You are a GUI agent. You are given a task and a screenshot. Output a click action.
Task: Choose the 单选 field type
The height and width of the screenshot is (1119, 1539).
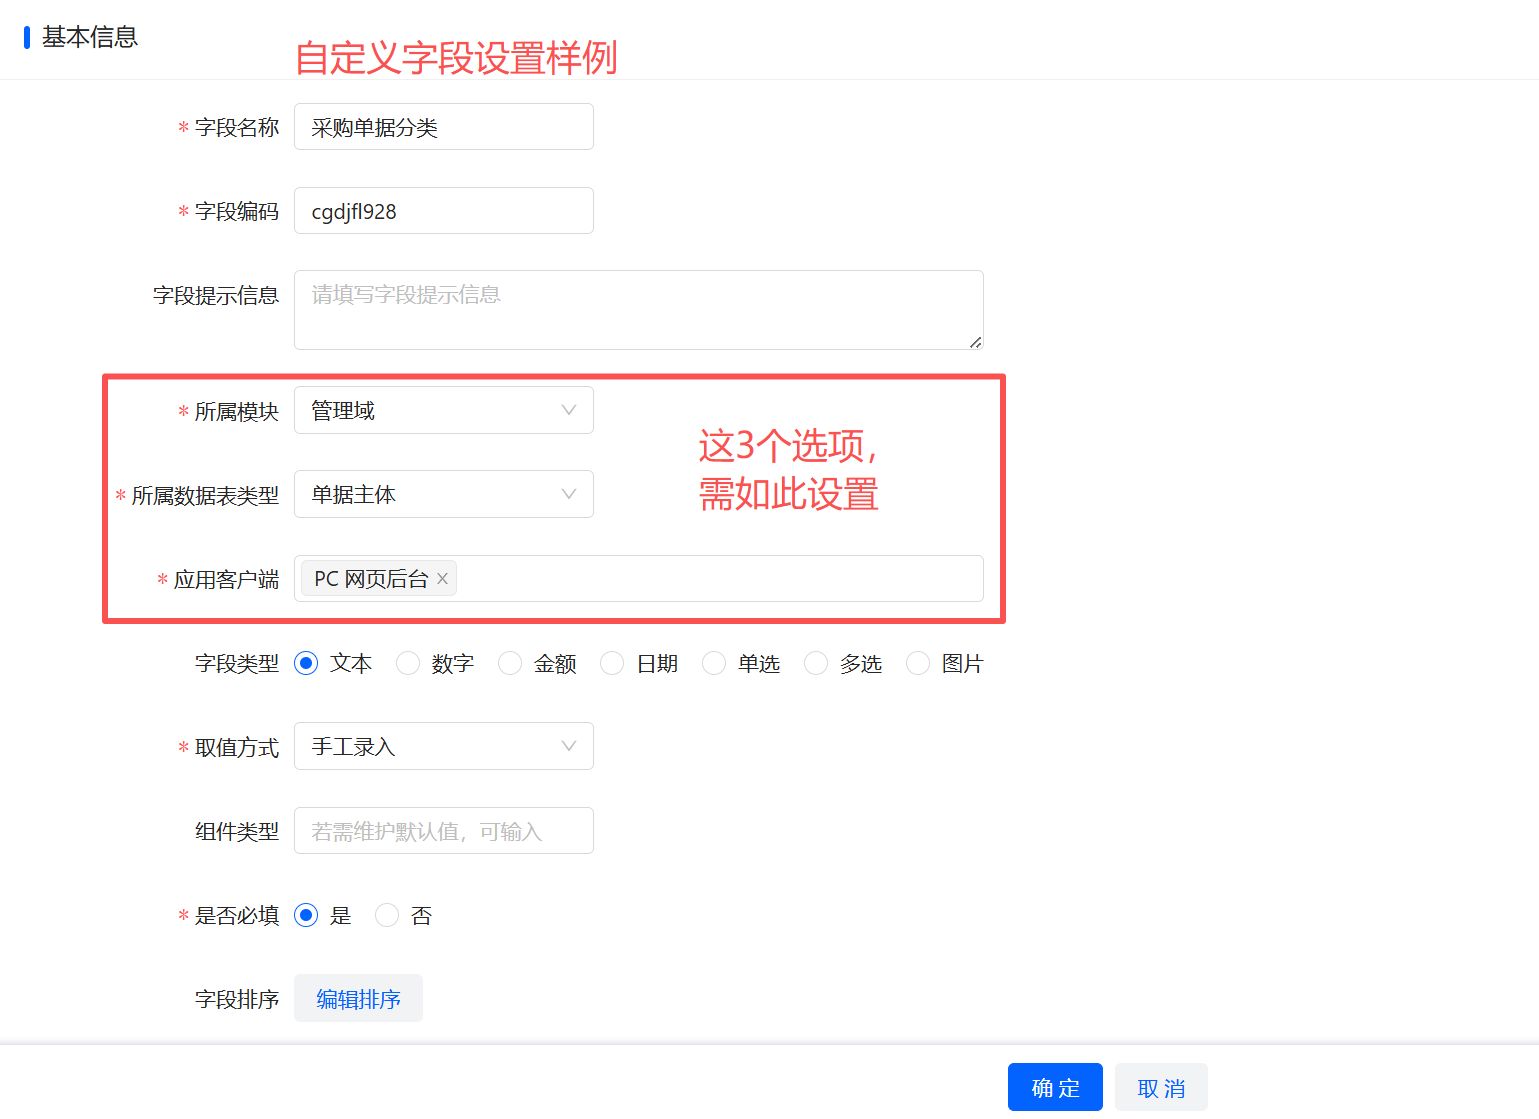[714, 663]
